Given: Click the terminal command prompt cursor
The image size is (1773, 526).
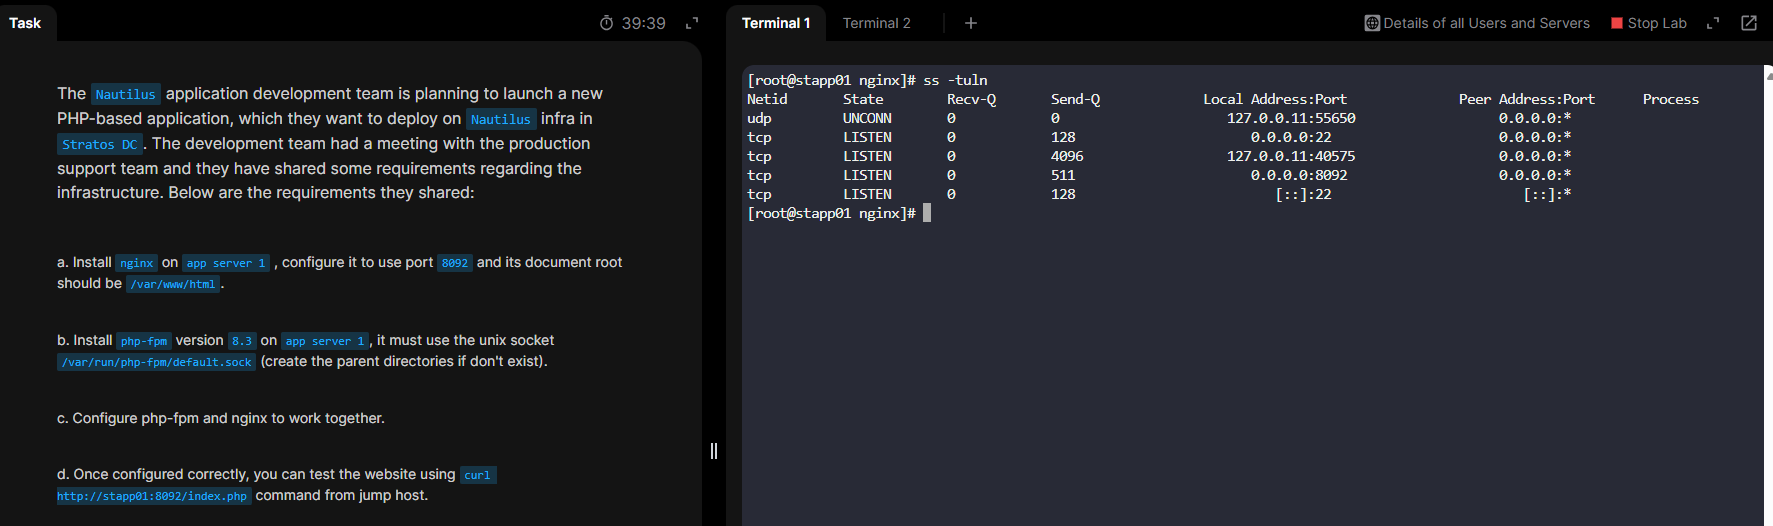Looking at the screenshot, I should (927, 213).
